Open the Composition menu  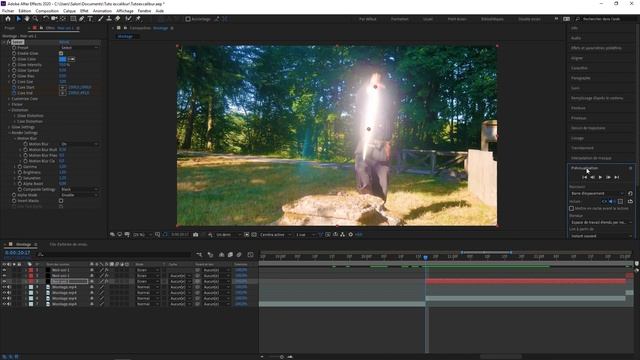[47, 11]
